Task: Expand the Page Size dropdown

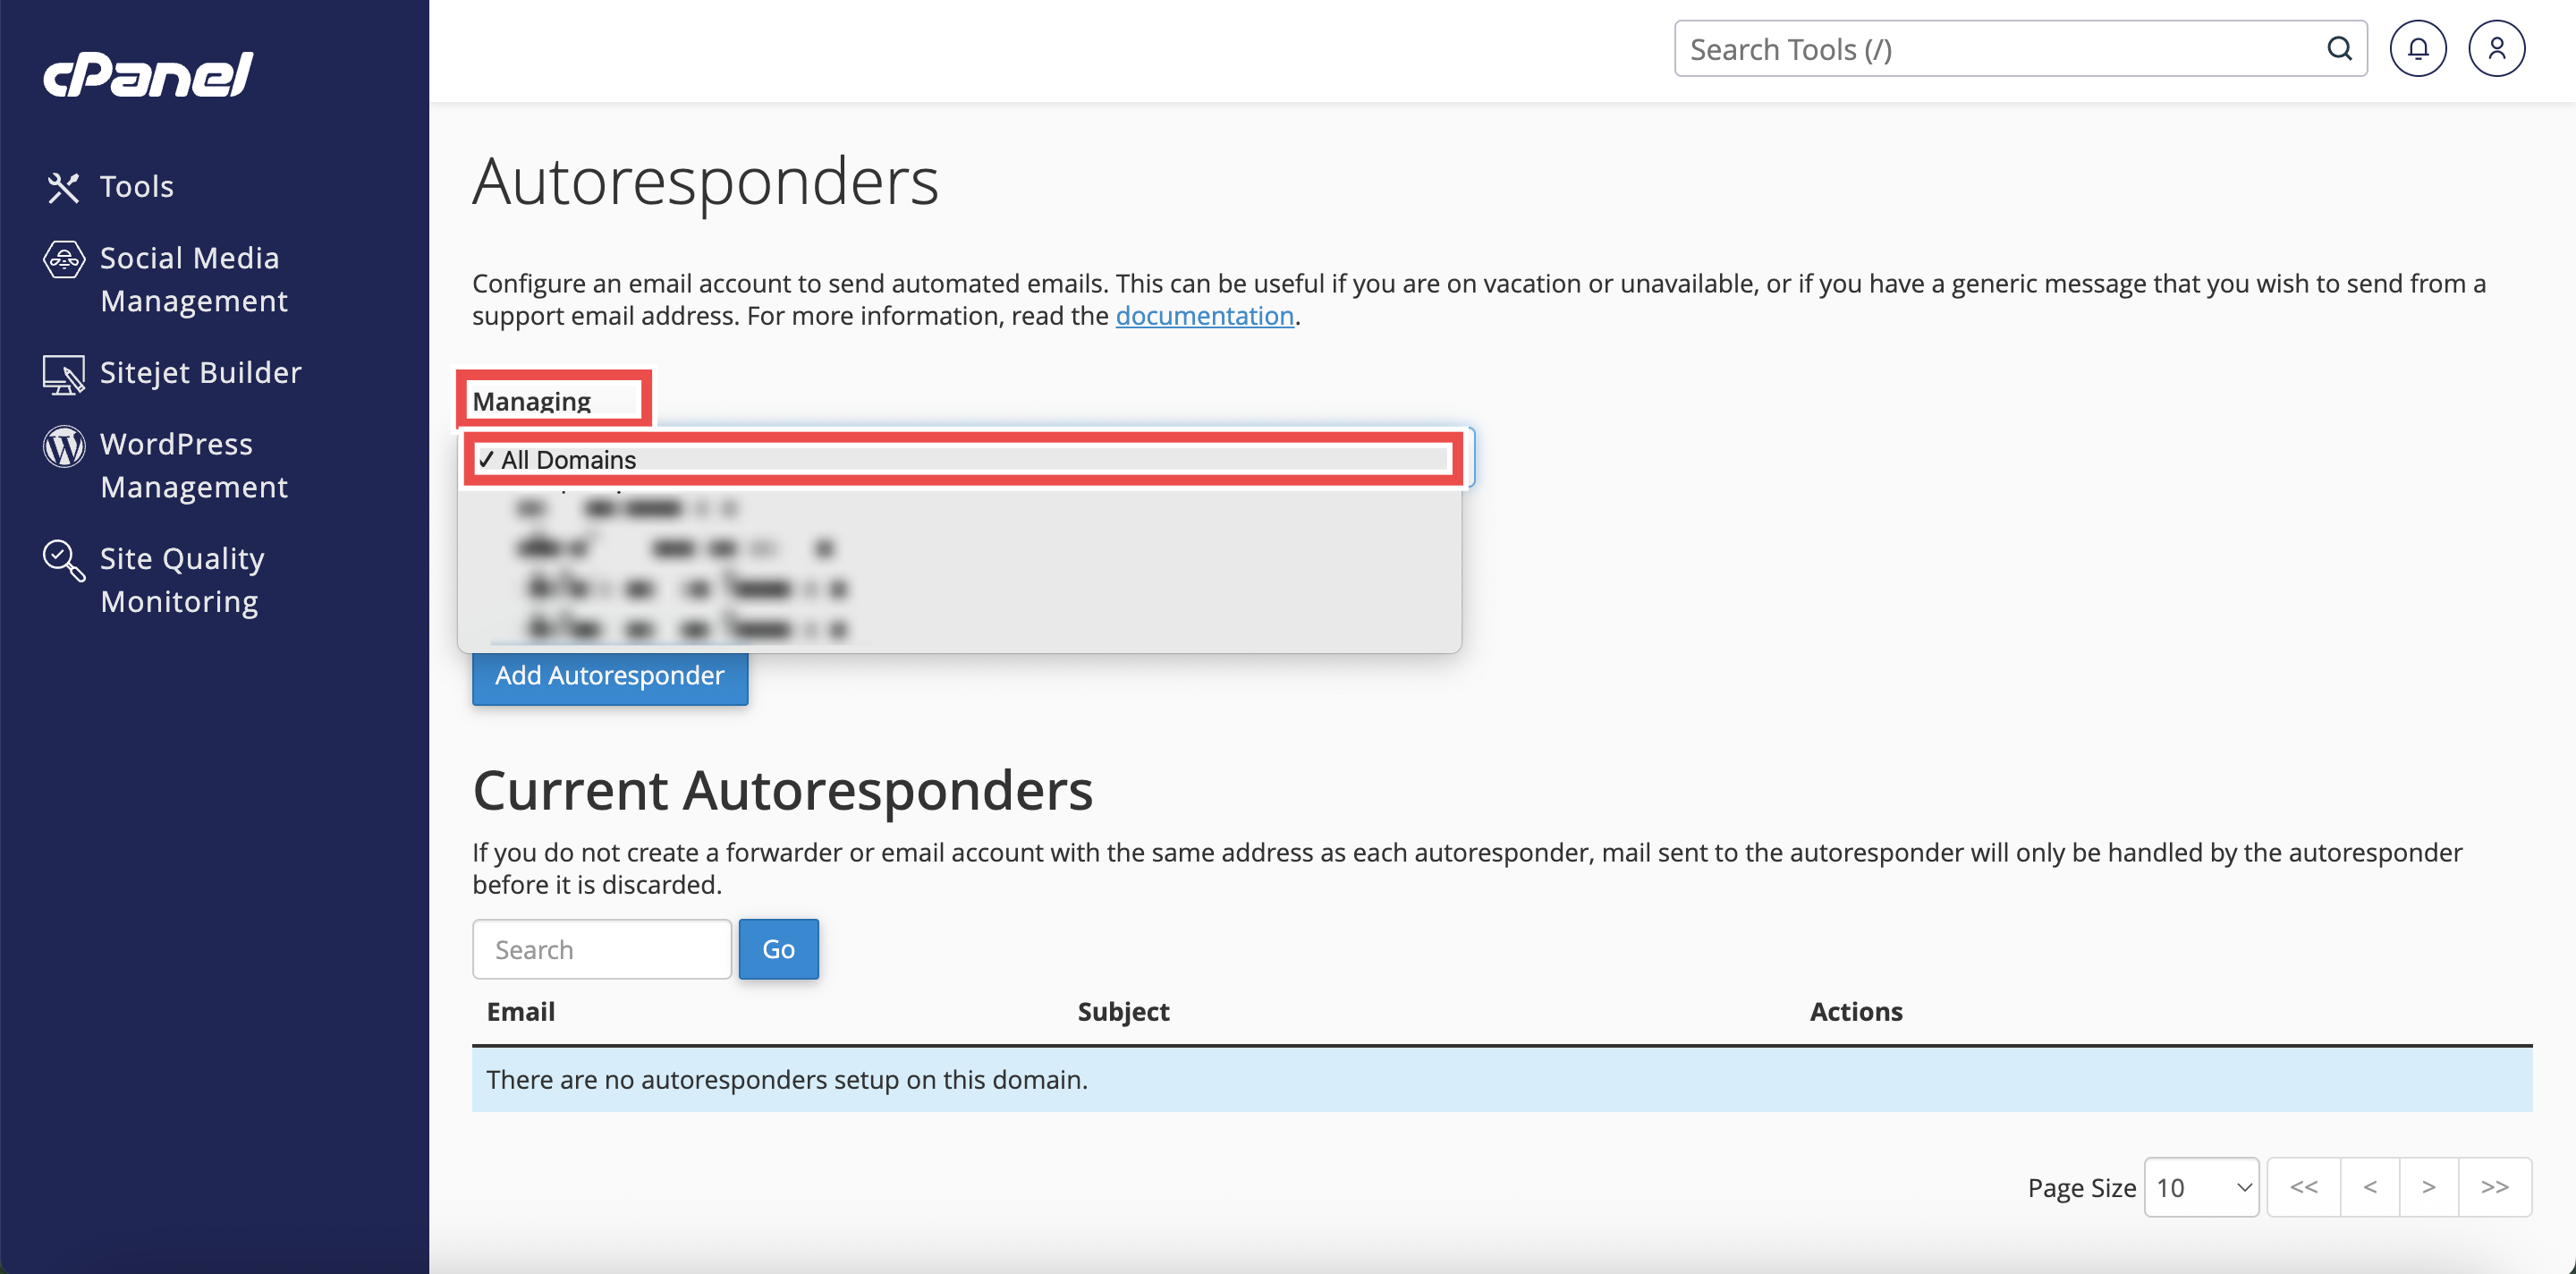Action: pyautogui.click(x=2200, y=1187)
